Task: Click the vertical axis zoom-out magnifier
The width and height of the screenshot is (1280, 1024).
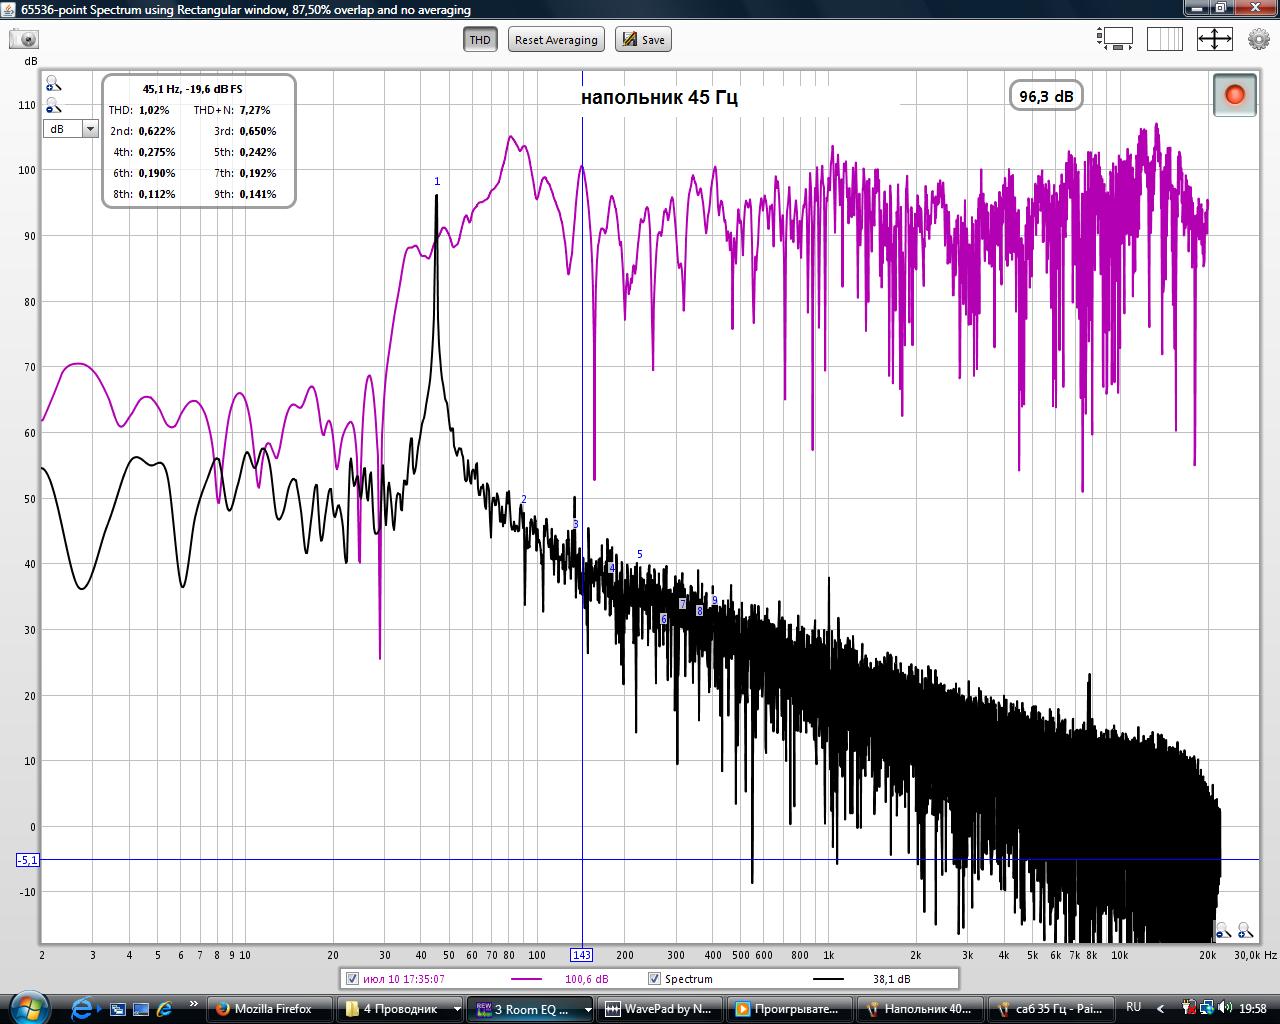Action: point(52,106)
